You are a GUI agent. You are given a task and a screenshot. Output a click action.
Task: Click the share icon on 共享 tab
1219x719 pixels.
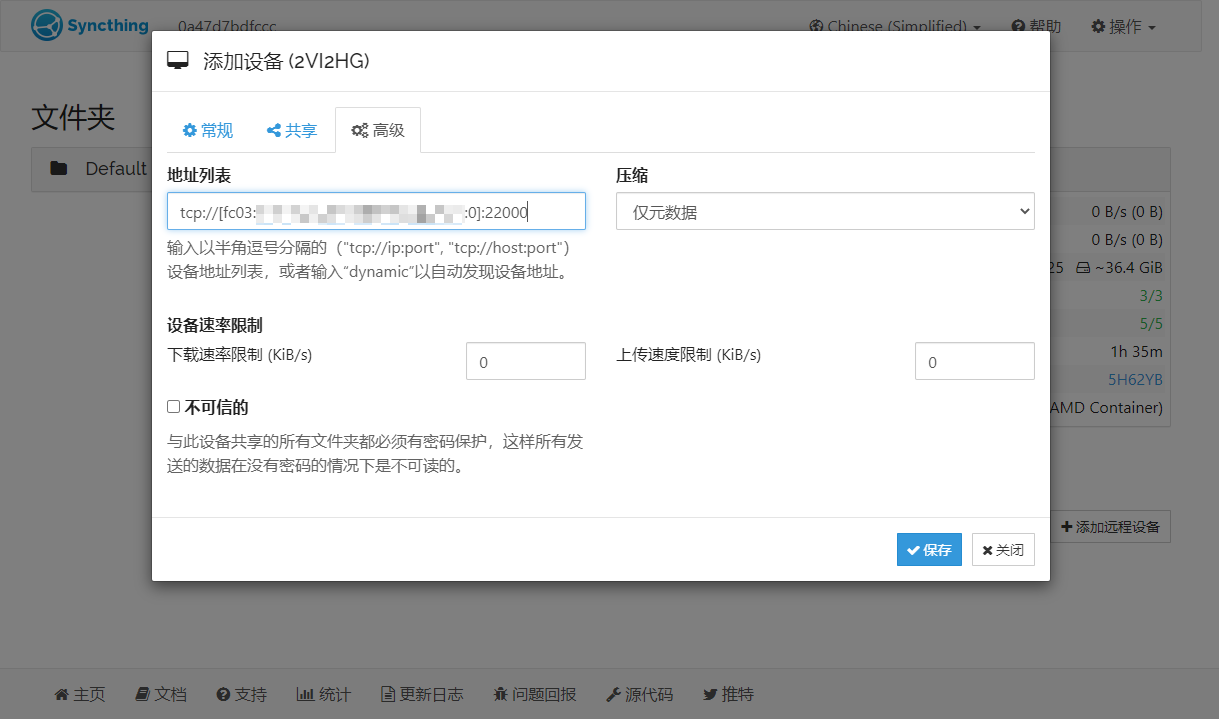point(273,131)
